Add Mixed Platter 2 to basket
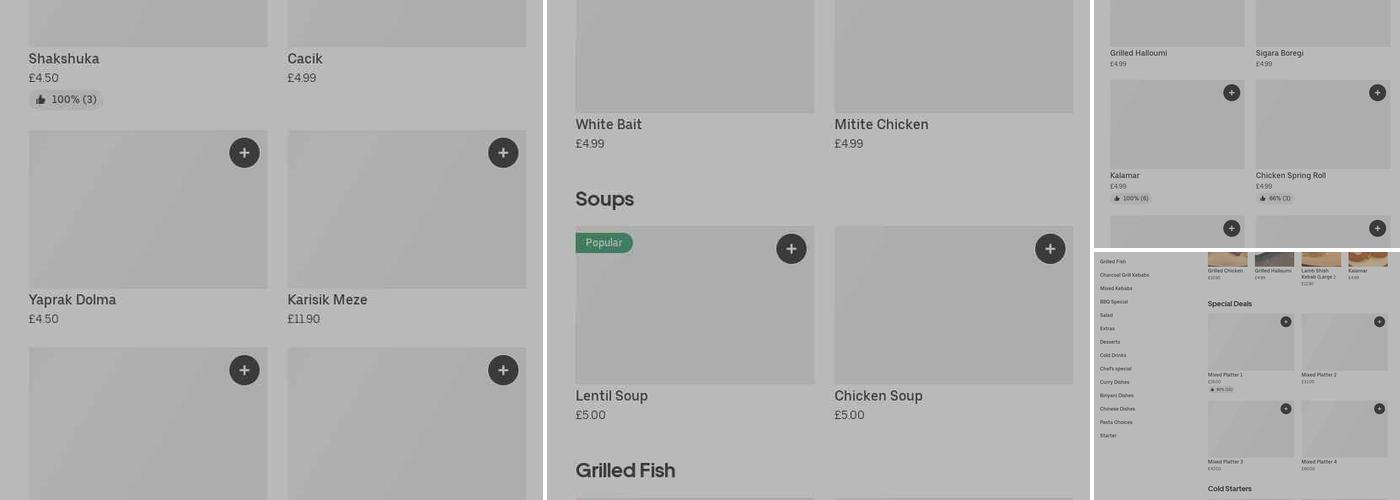This screenshot has width=1400, height=500. (1379, 322)
